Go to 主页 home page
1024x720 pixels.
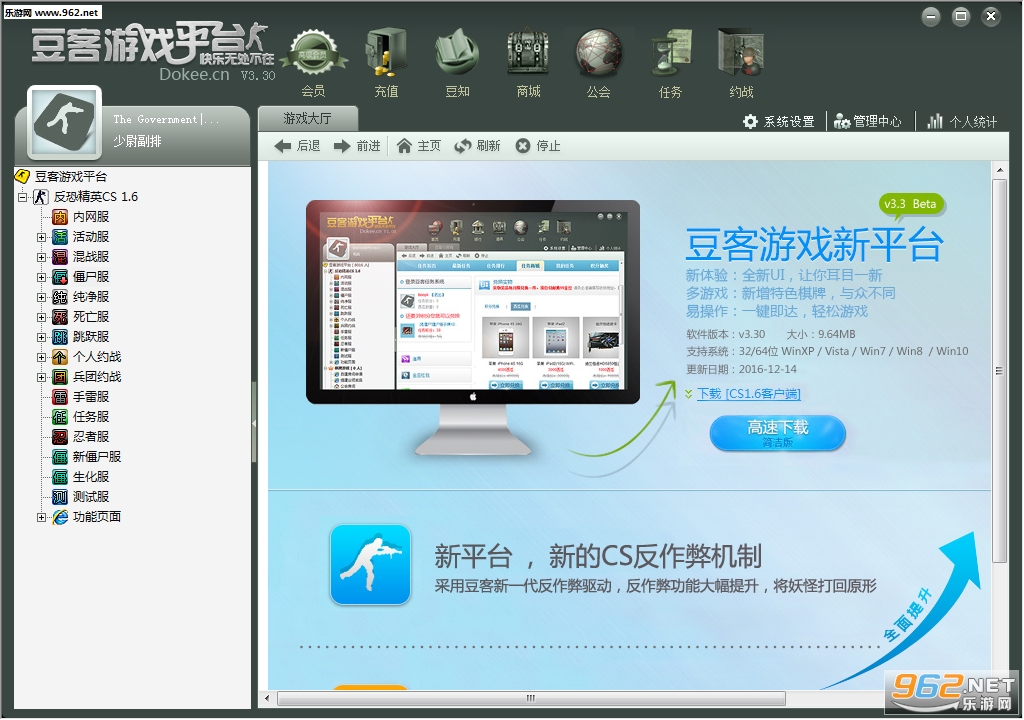point(419,146)
